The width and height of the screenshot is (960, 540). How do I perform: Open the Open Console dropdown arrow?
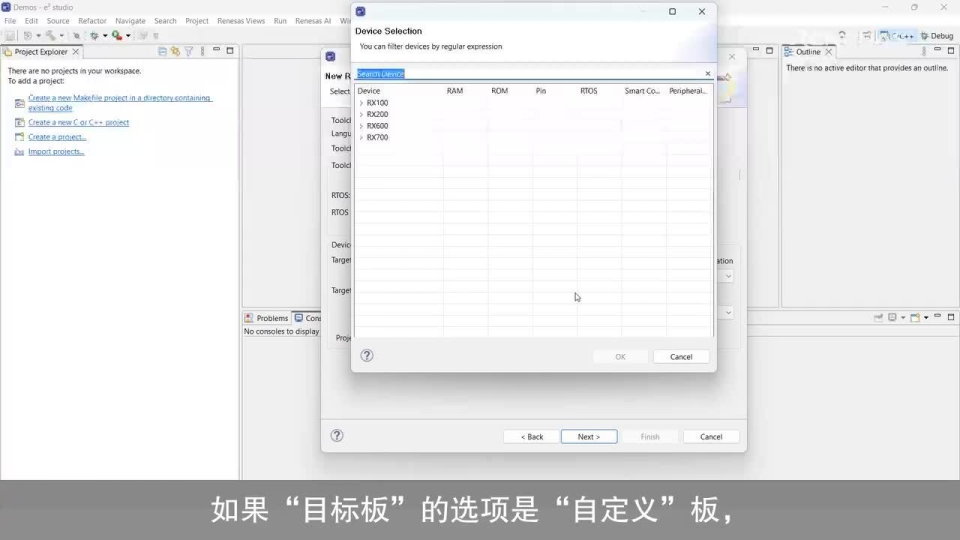[926, 317]
